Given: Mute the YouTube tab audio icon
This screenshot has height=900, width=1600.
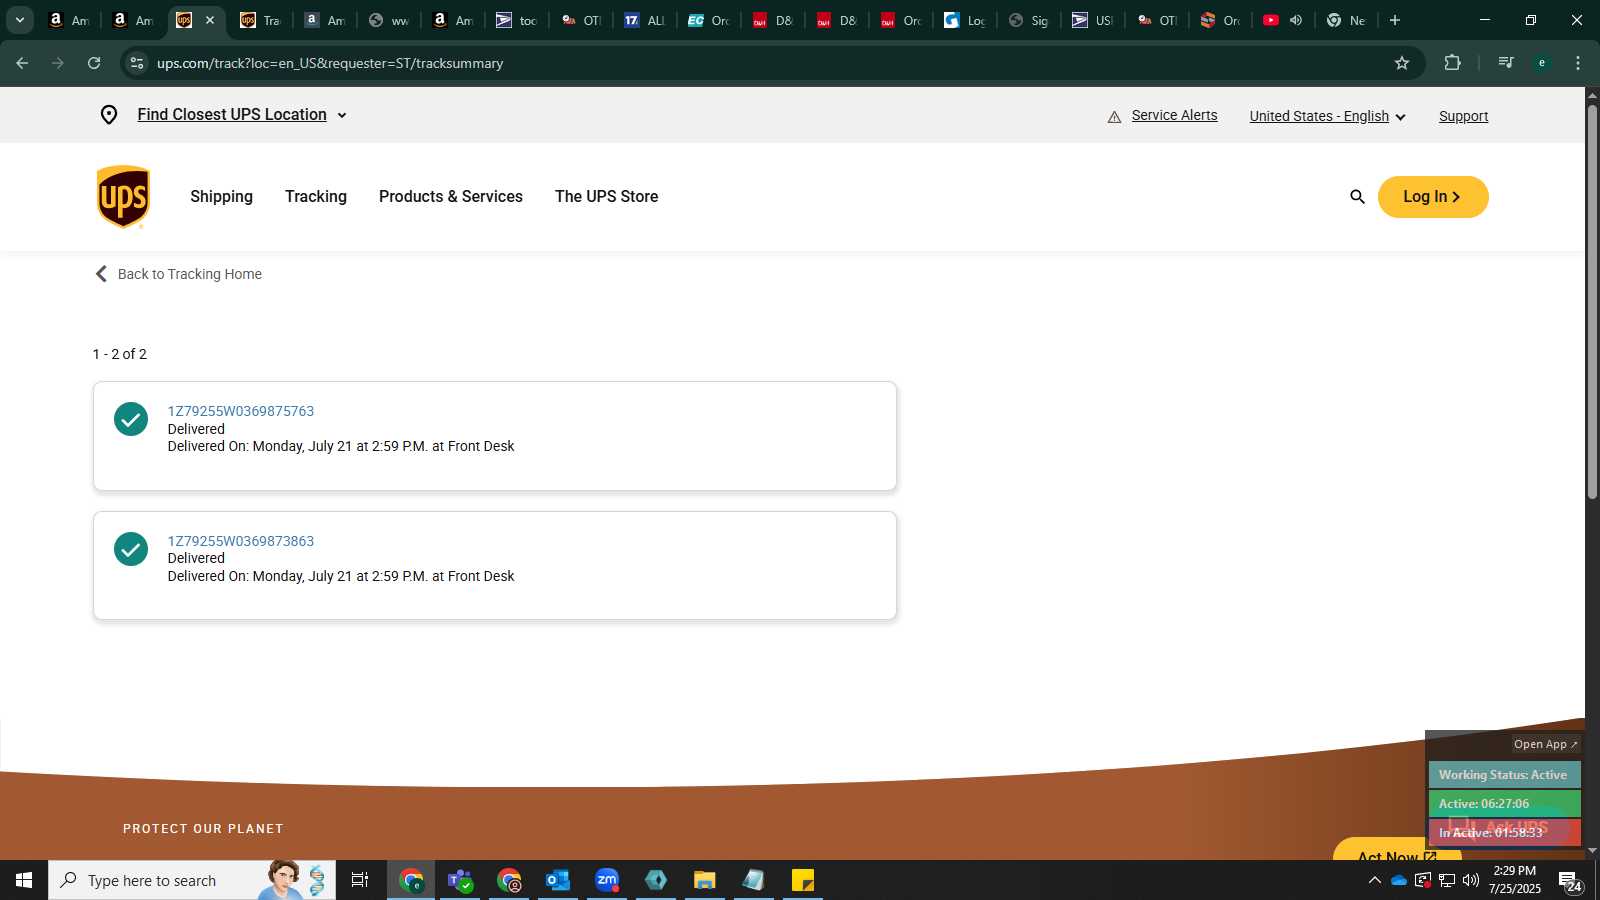Looking at the screenshot, I should tap(1296, 20).
